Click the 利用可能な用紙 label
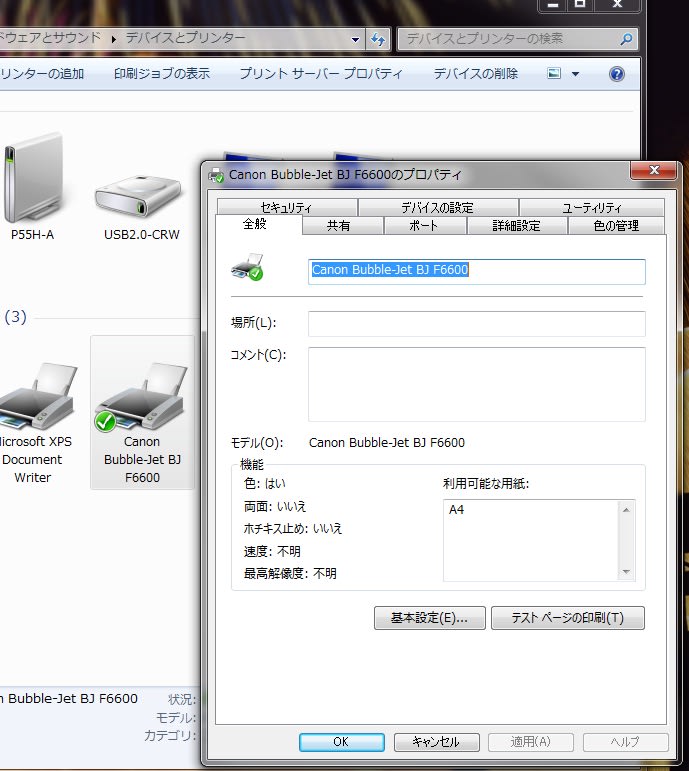689x771 pixels. (x=485, y=484)
